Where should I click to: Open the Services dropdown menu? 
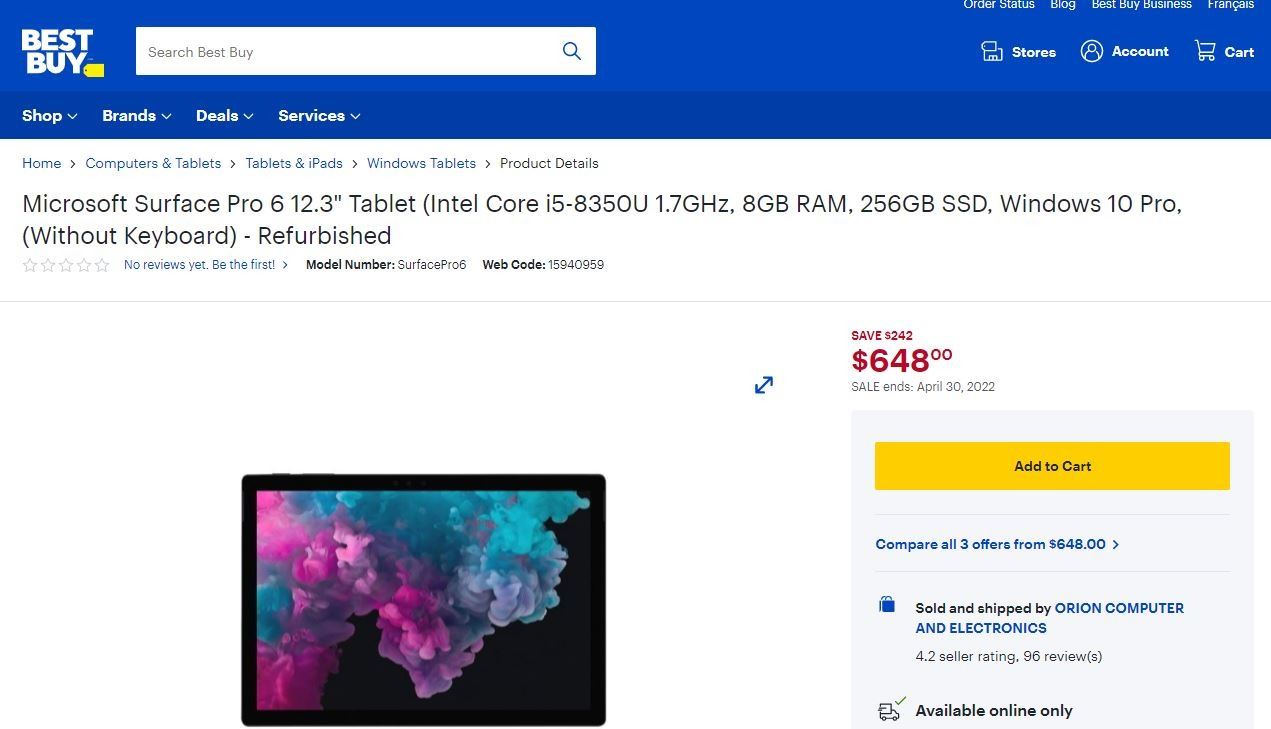click(x=319, y=116)
